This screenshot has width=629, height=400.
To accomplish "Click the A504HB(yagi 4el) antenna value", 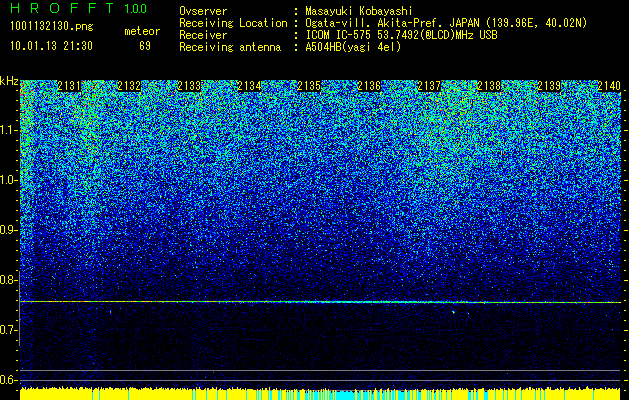I will point(353,47).
